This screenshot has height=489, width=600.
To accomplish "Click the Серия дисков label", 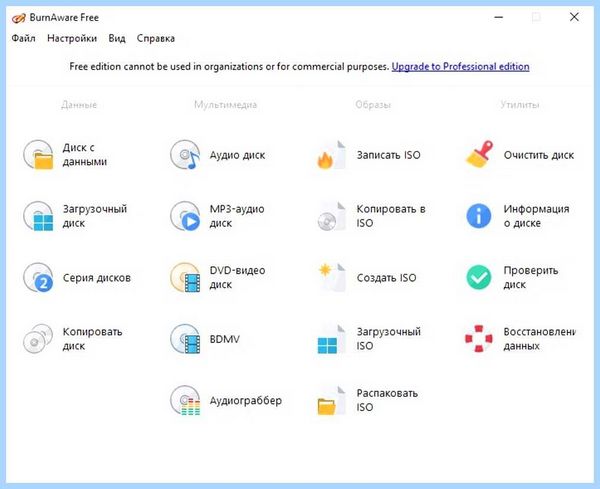I will tap(97, 278).
